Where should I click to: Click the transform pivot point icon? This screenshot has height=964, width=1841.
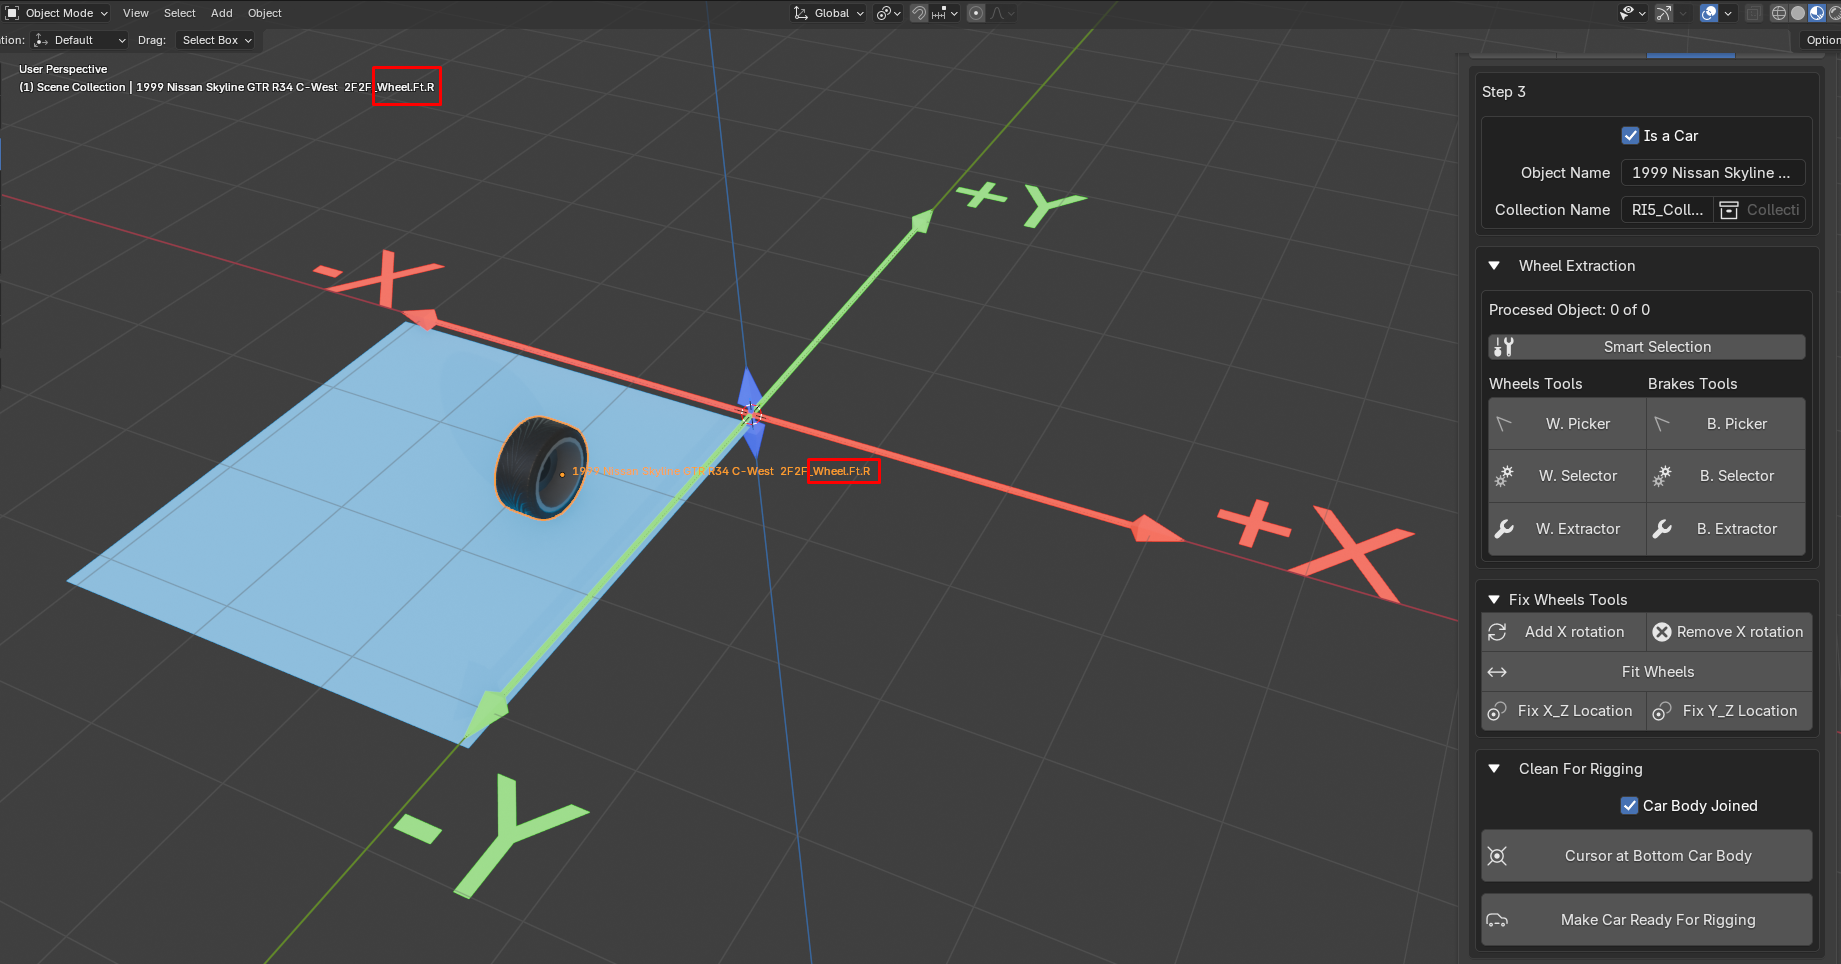pos(888,13)
